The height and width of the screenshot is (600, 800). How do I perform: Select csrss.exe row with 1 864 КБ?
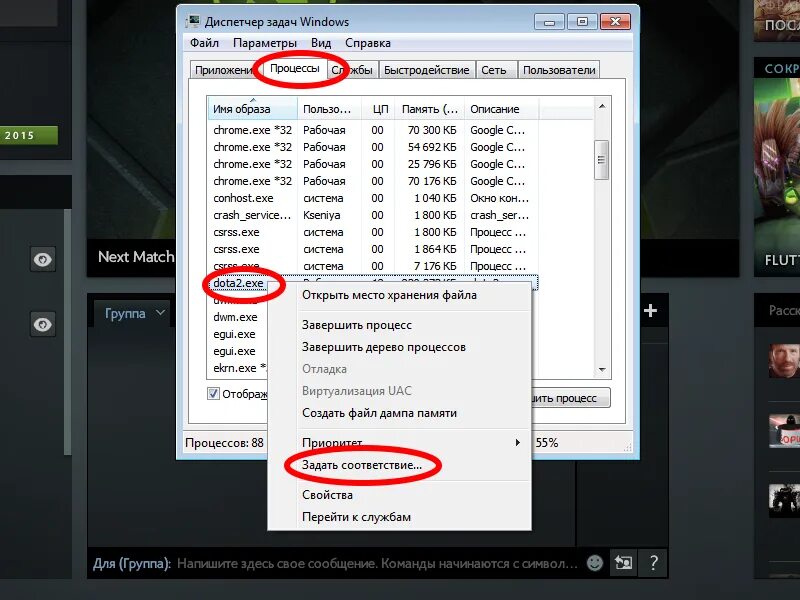(x=375, y=249)
